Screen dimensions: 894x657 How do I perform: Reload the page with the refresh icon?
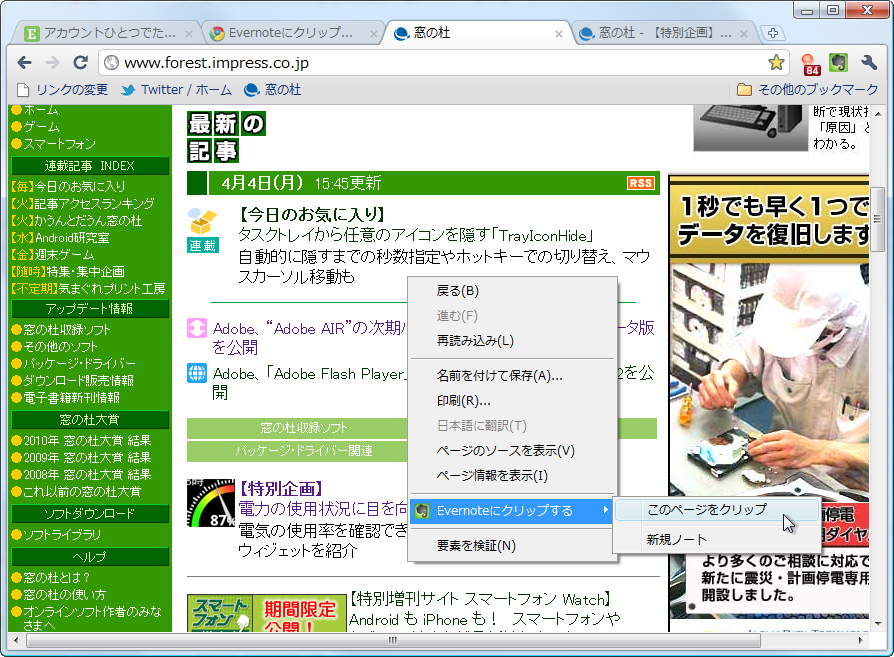(x=83, y=61)
